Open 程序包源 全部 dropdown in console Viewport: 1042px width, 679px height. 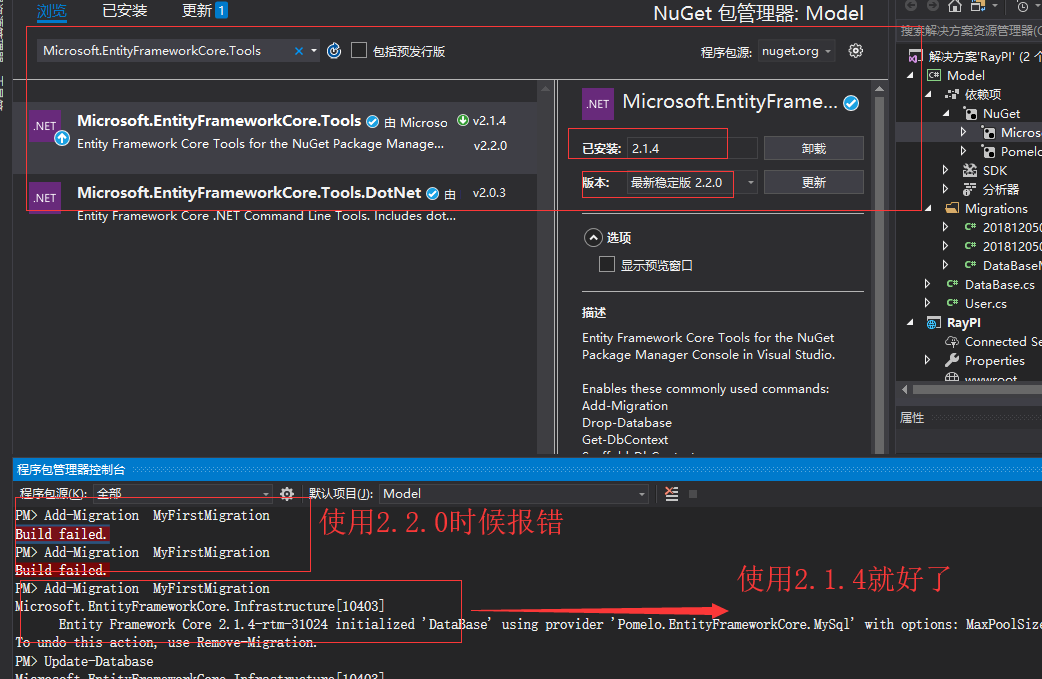[183, 494]
